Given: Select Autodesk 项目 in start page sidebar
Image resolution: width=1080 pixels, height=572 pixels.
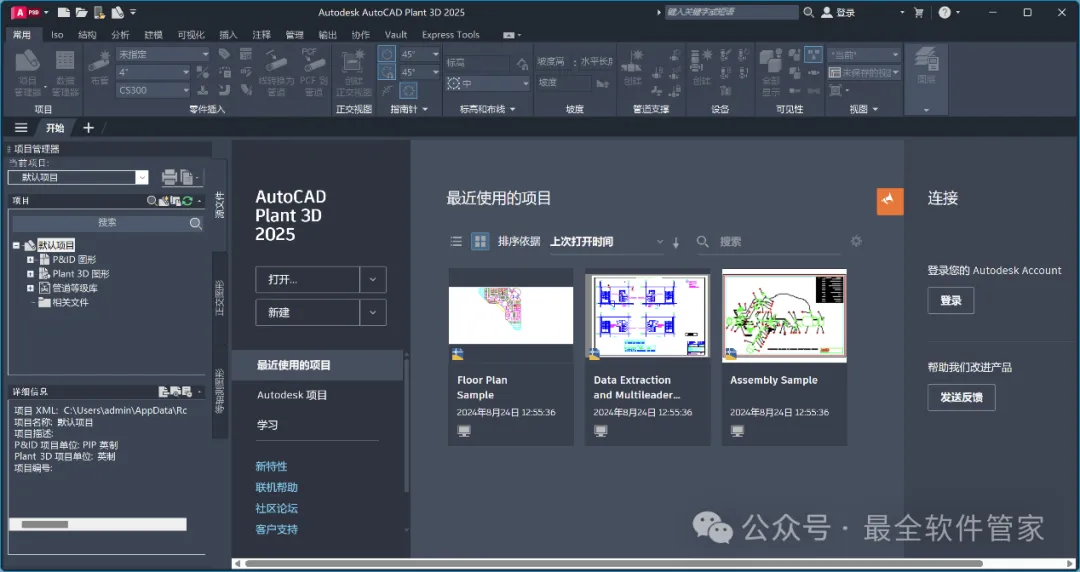Looking at the screenshot, I should click(292, 395).
